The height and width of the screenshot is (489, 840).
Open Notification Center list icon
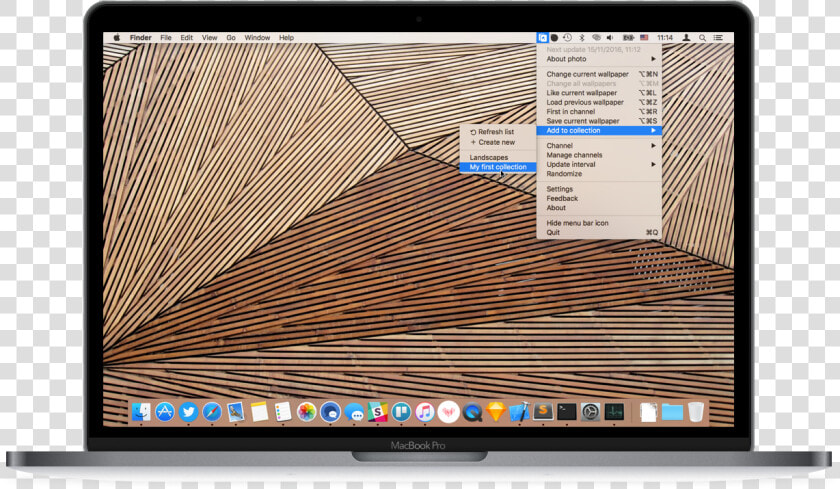718,37
